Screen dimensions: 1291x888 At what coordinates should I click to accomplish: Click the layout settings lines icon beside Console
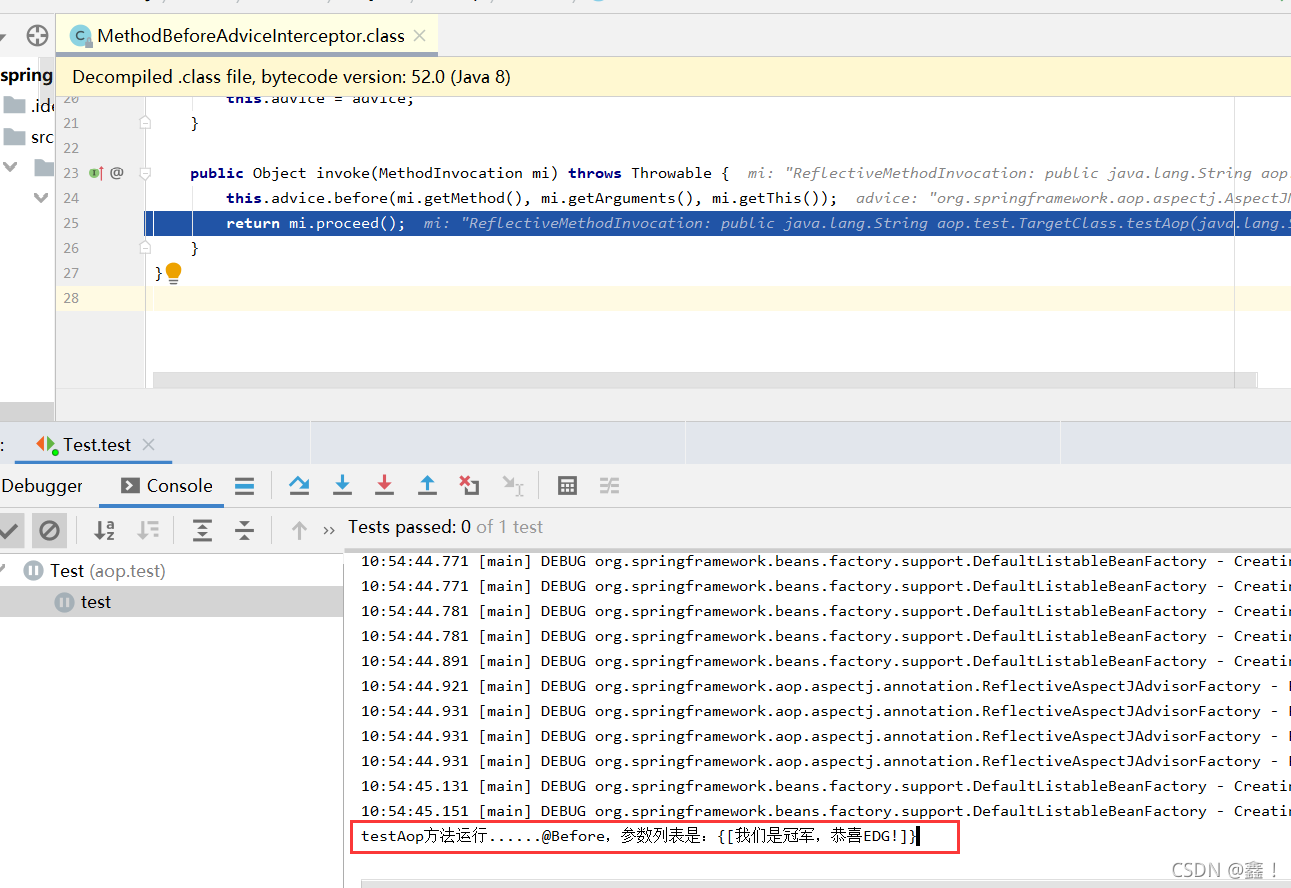(244, 486)
